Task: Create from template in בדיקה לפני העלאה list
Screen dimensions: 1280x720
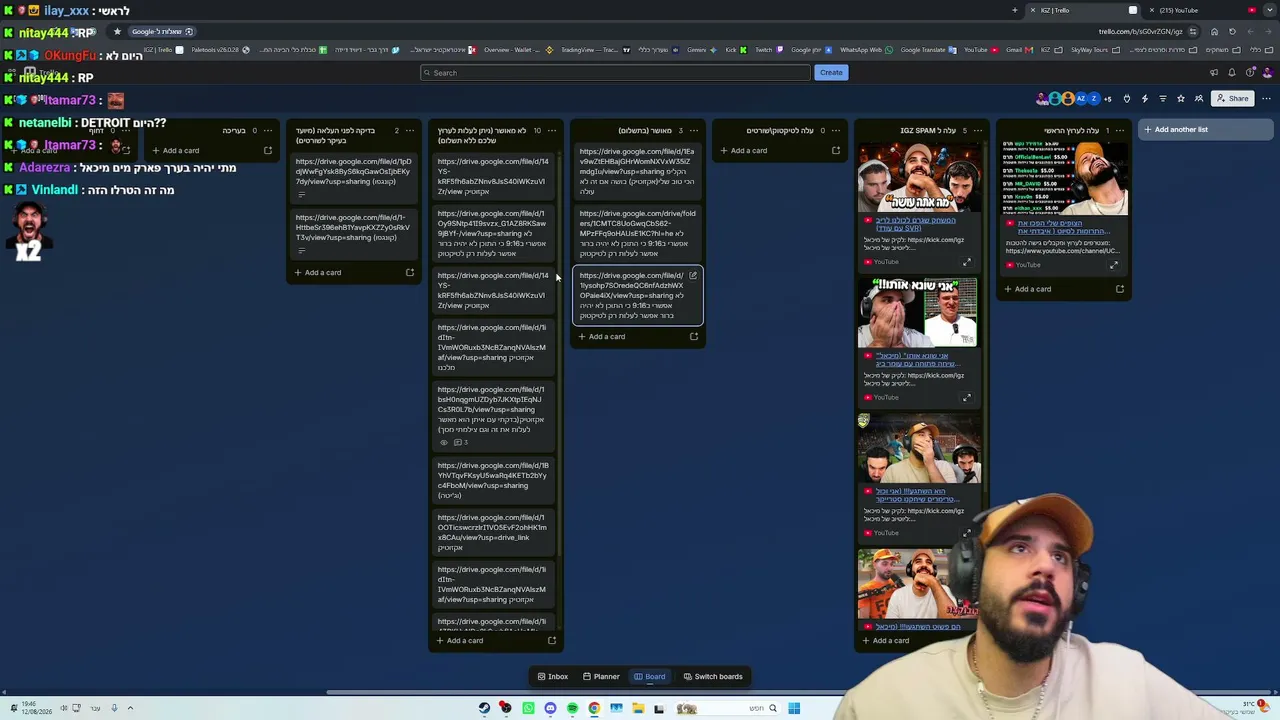Action: (x=410, y=273)
